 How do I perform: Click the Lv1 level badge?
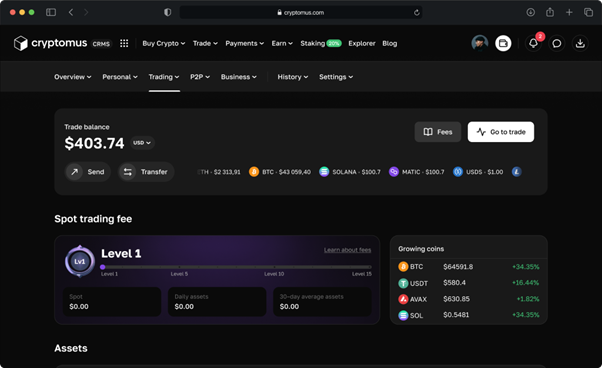(79, 261)
